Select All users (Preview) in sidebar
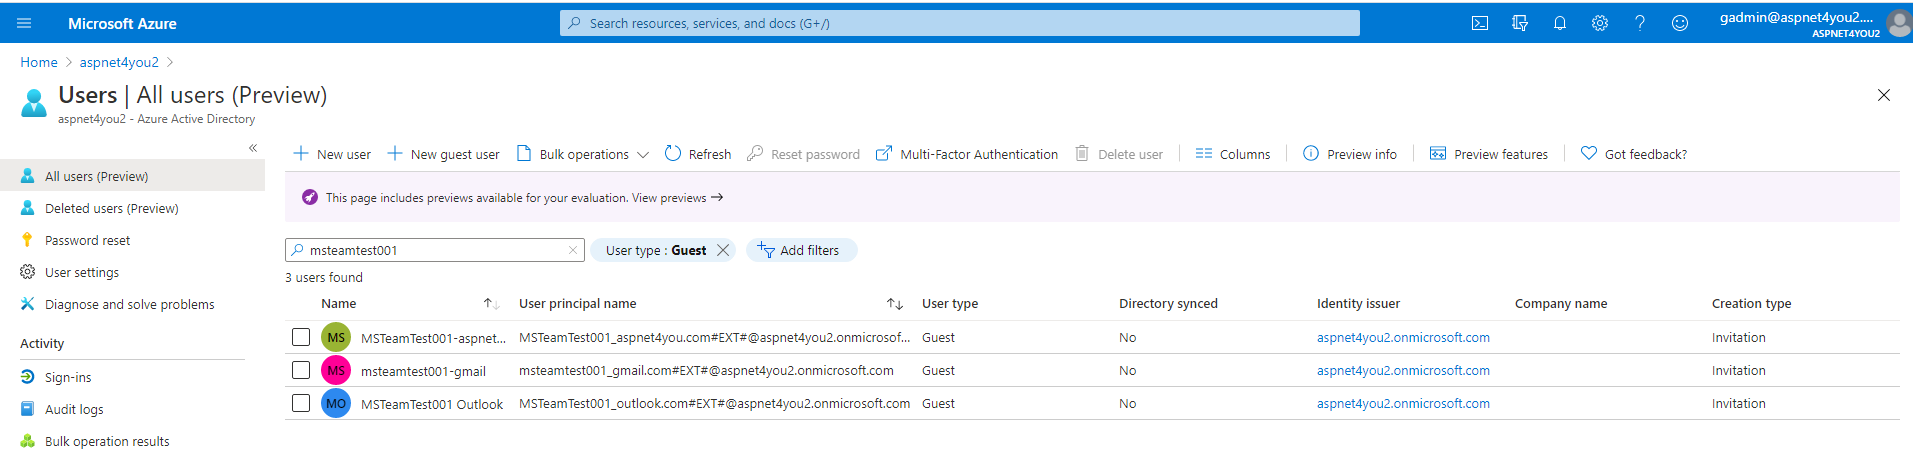This screenshot has width=1913, height=459. coord(132,176)
